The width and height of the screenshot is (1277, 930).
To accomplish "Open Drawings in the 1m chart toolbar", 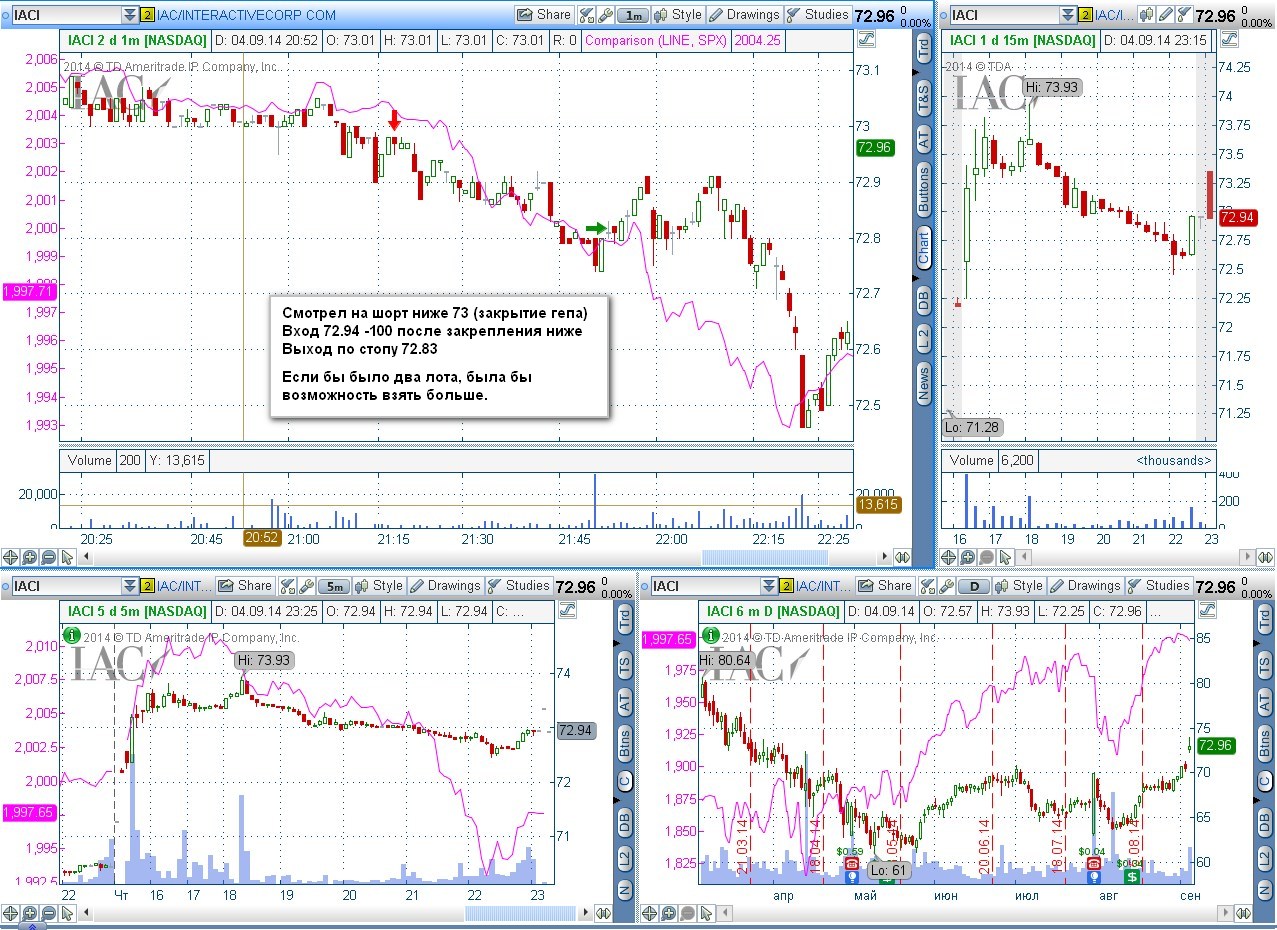I will pos(744,15).
